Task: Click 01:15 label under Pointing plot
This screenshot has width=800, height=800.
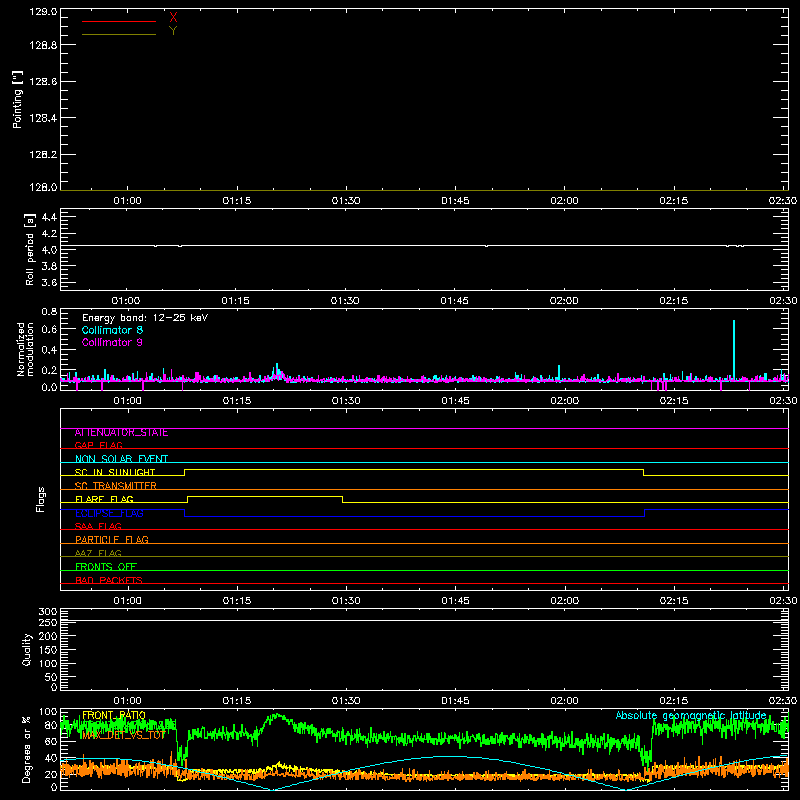Action: click(x=237, y=201)
